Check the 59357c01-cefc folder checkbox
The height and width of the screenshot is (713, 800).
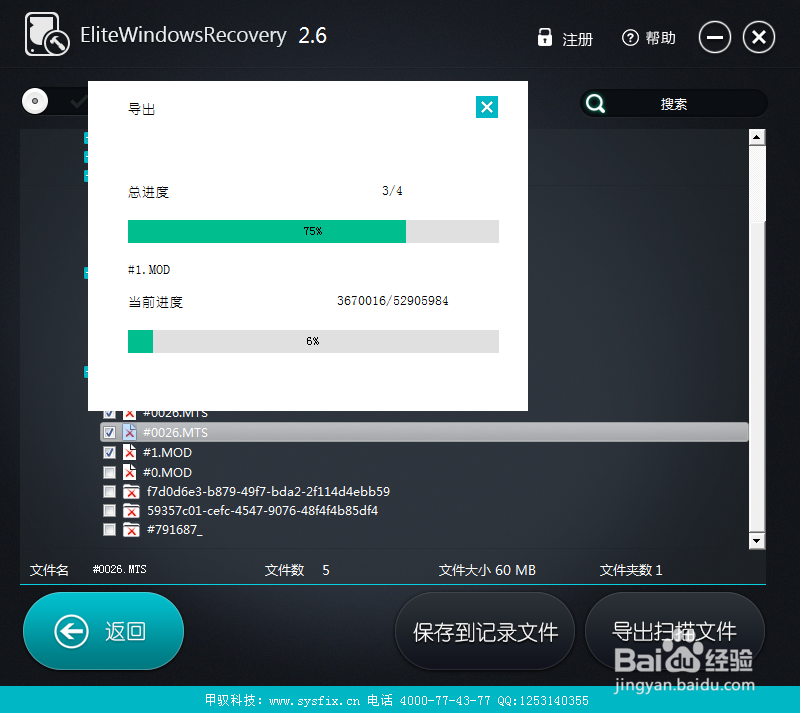pyautogui.click(x=109, y=510)
